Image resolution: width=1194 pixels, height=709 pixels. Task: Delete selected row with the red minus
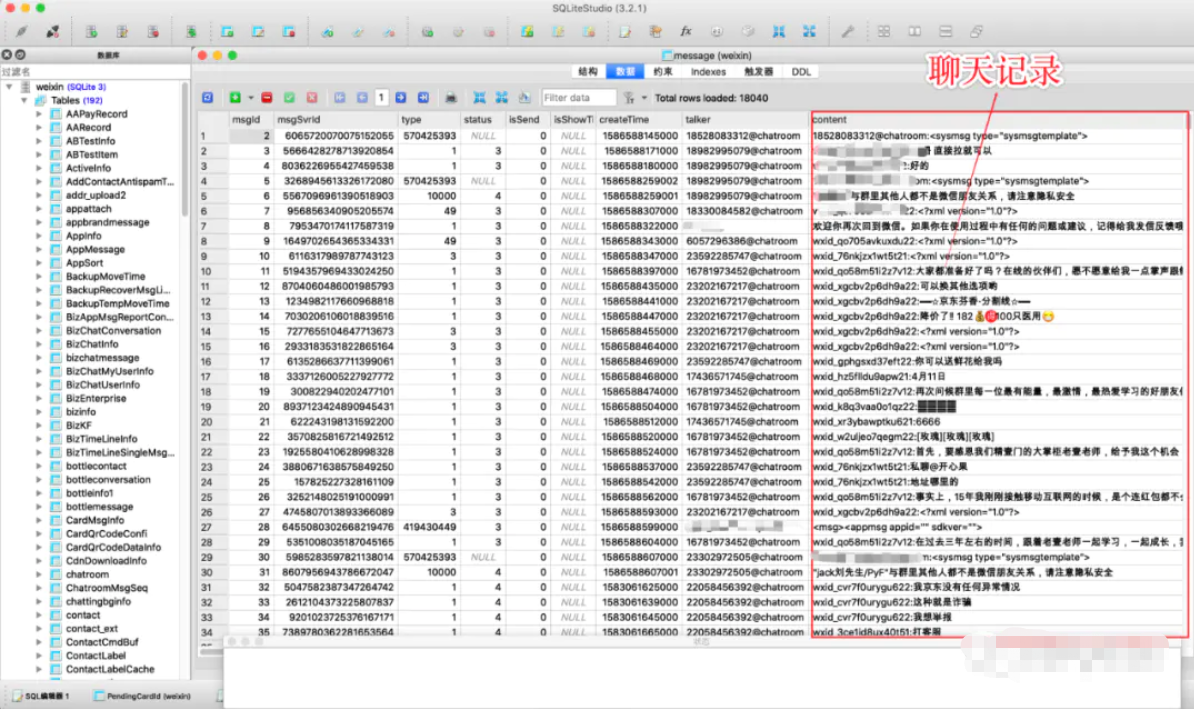(x=267, y=97)
